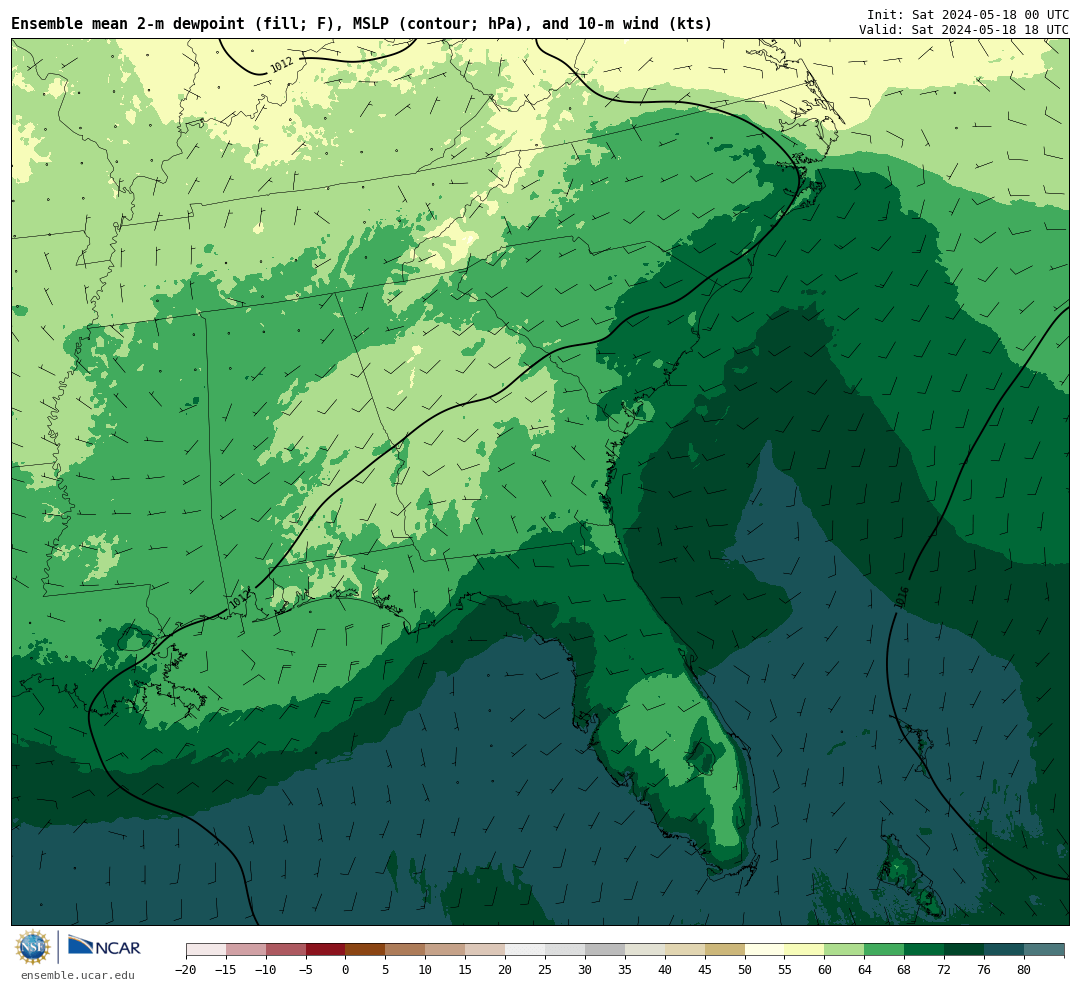Click the colorbar label 50

745,970
